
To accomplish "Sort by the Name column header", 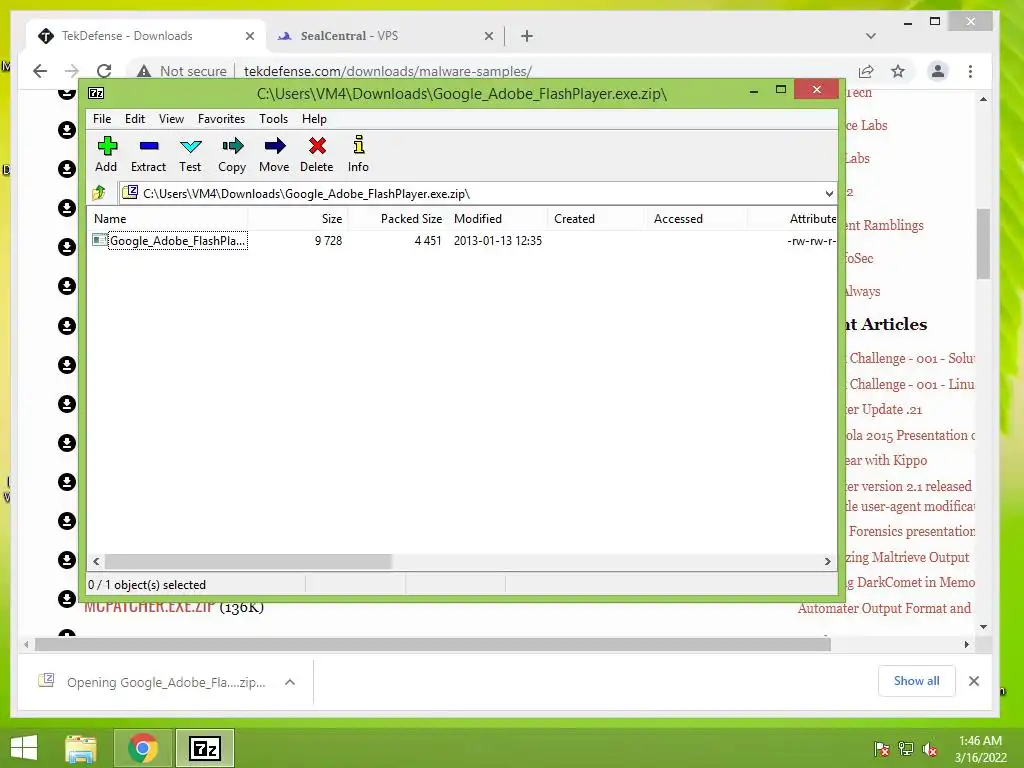I will [167, 219].
